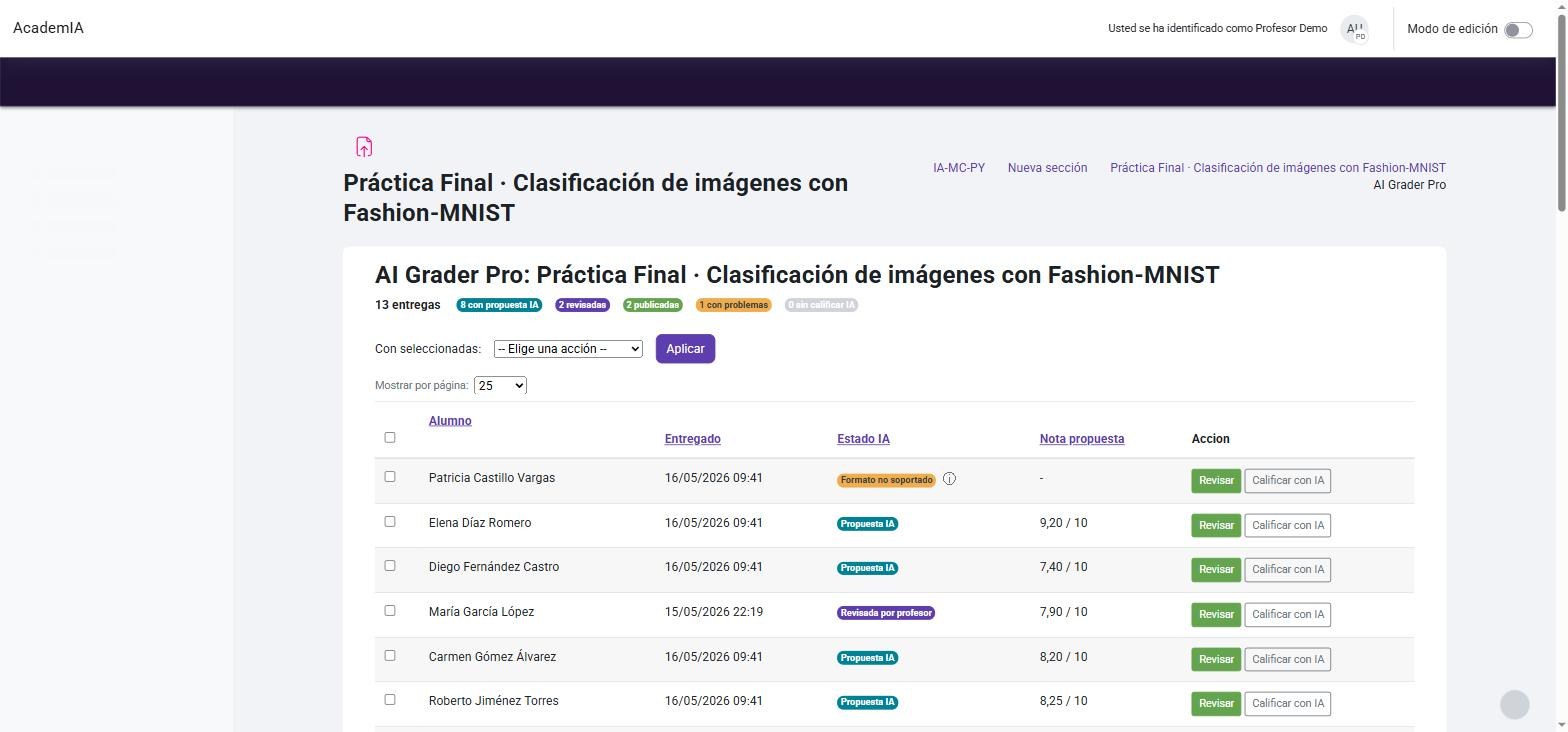Open Práctica Final breadcrumb link
The height and width of the screenshot is (732, 1568).
pos(1278,168)
